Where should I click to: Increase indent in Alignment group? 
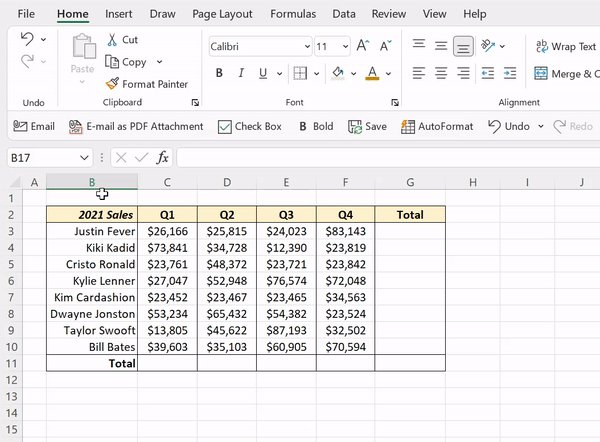coord(510,73)
